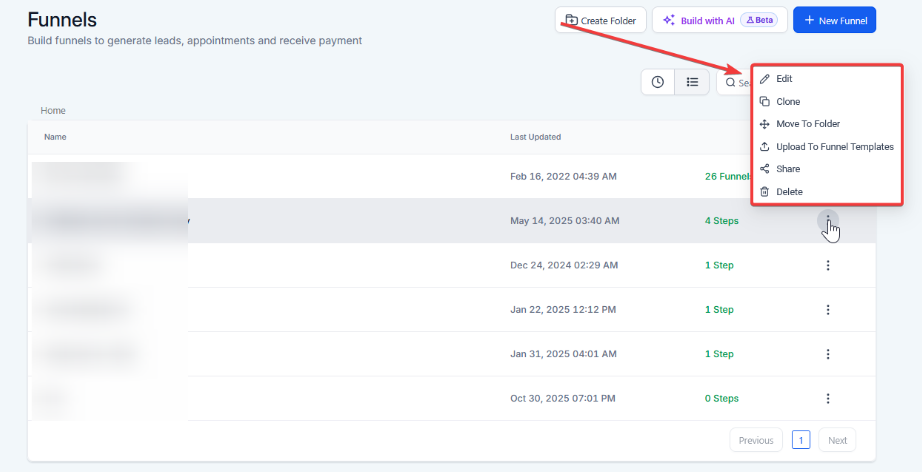
Task: Click Build with AI Beta button
Action: click(719, 20)
